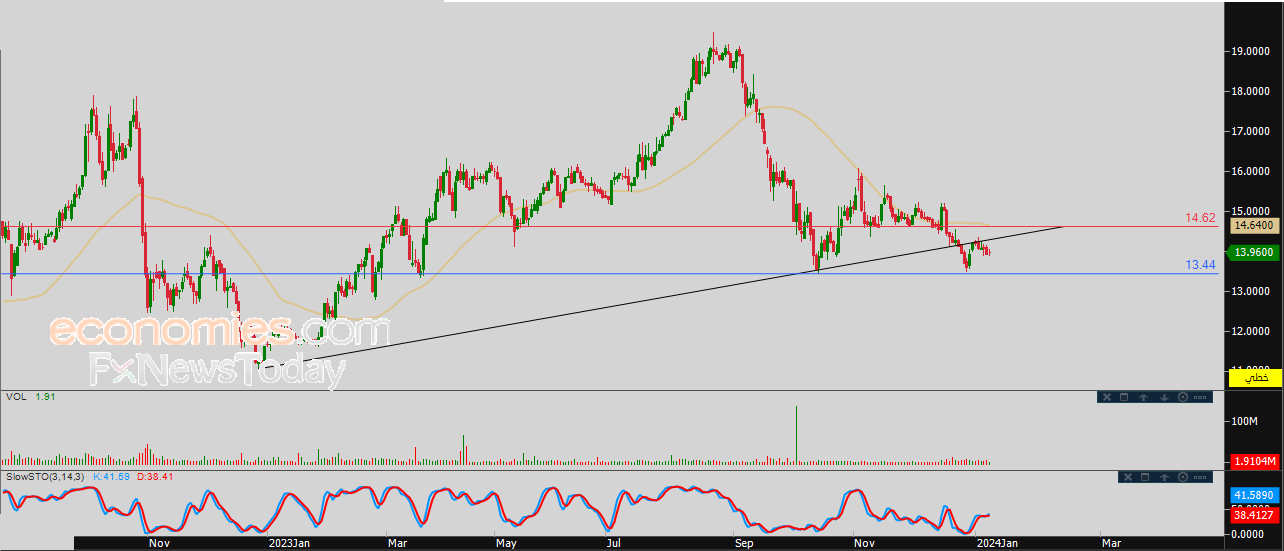This screenshot has width=1284, height=551.
Task: Click the yellow Arabic chart-type label
Action: [x=1254, y=377]
